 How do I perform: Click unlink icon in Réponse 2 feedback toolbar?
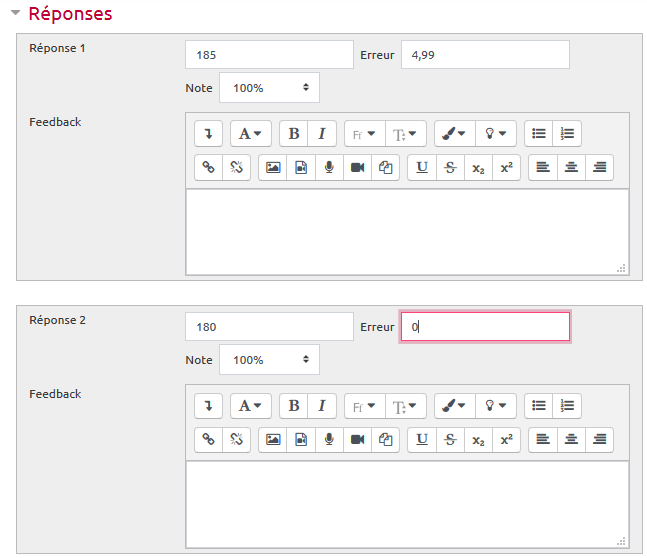pyautogui.click(x=236, y=439)
